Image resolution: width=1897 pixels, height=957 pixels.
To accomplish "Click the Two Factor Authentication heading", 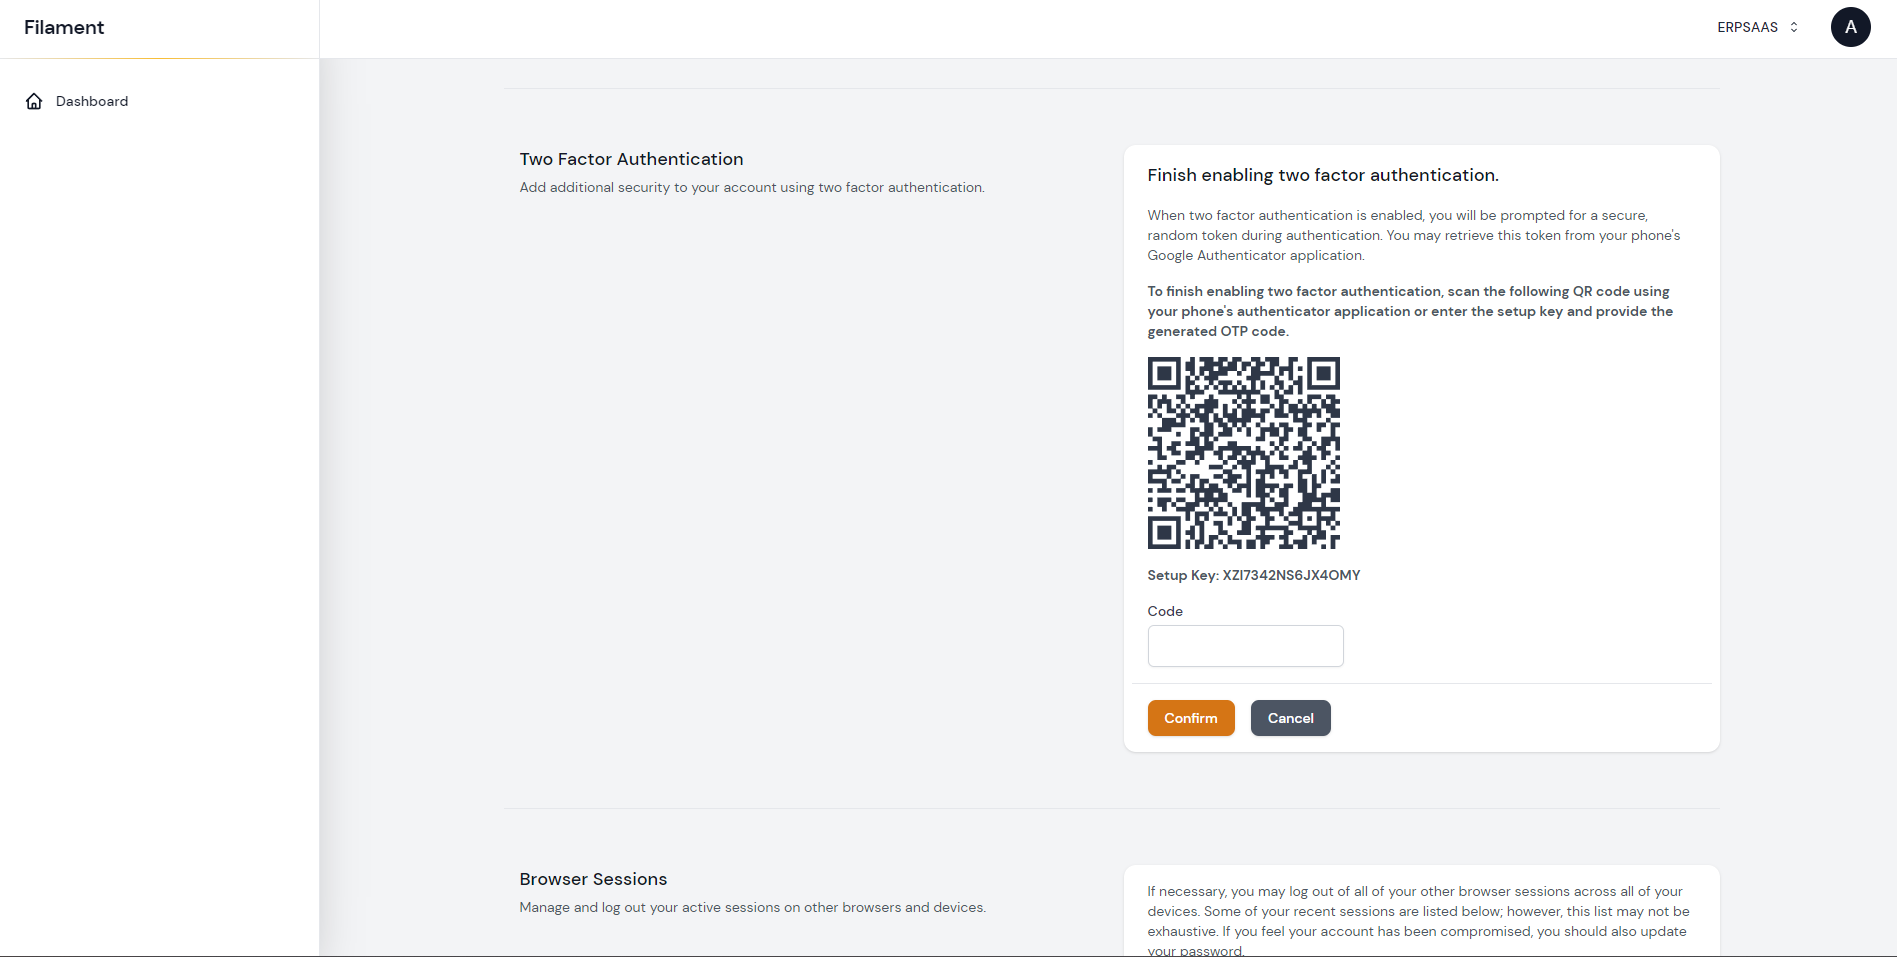I will tap(630, 159).
